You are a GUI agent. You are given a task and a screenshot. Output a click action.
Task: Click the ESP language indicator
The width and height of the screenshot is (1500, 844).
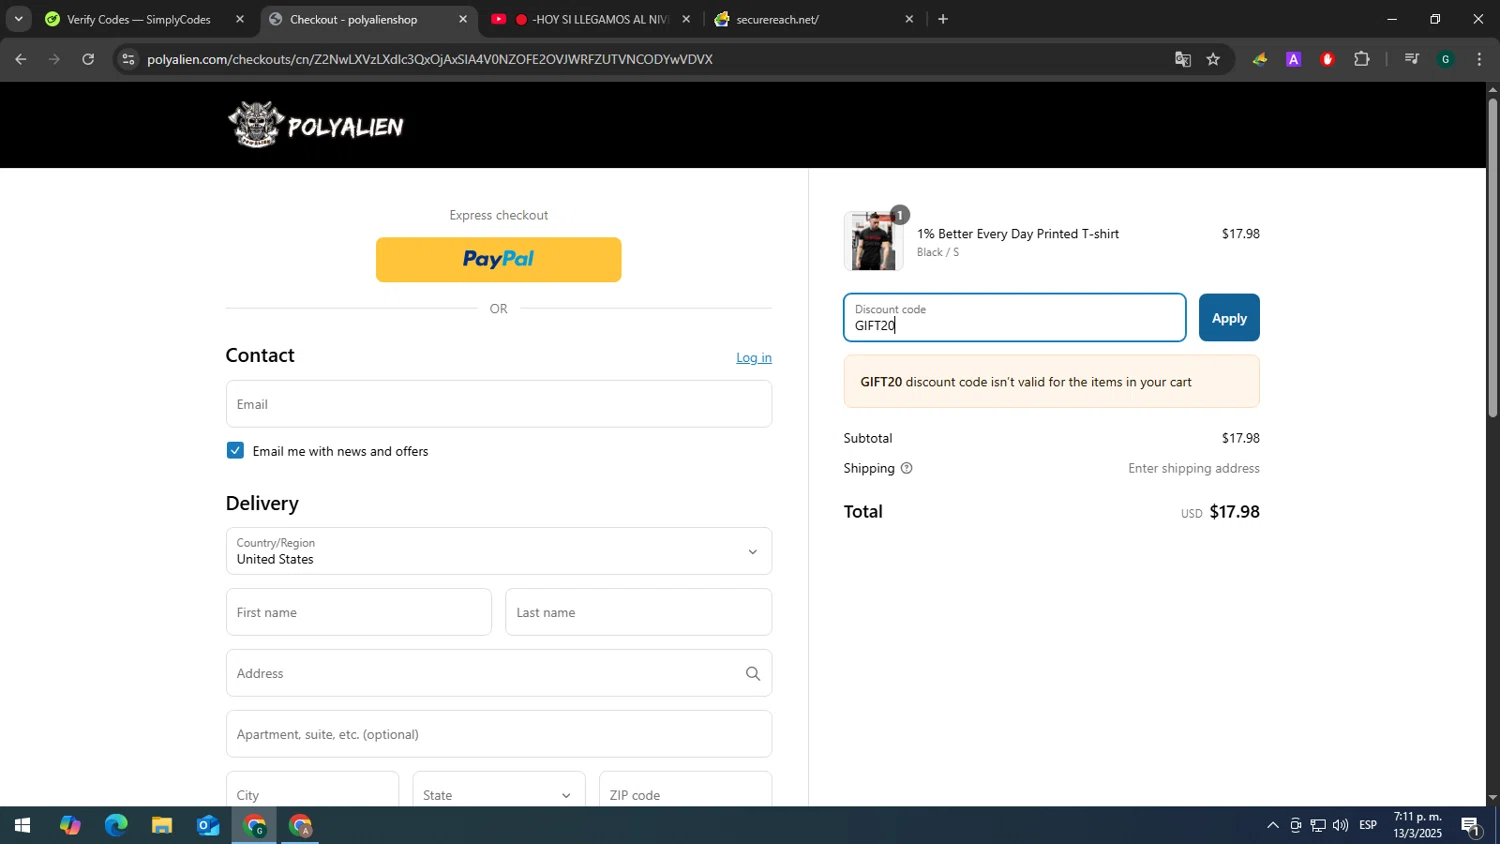(x=1368, y=825)
